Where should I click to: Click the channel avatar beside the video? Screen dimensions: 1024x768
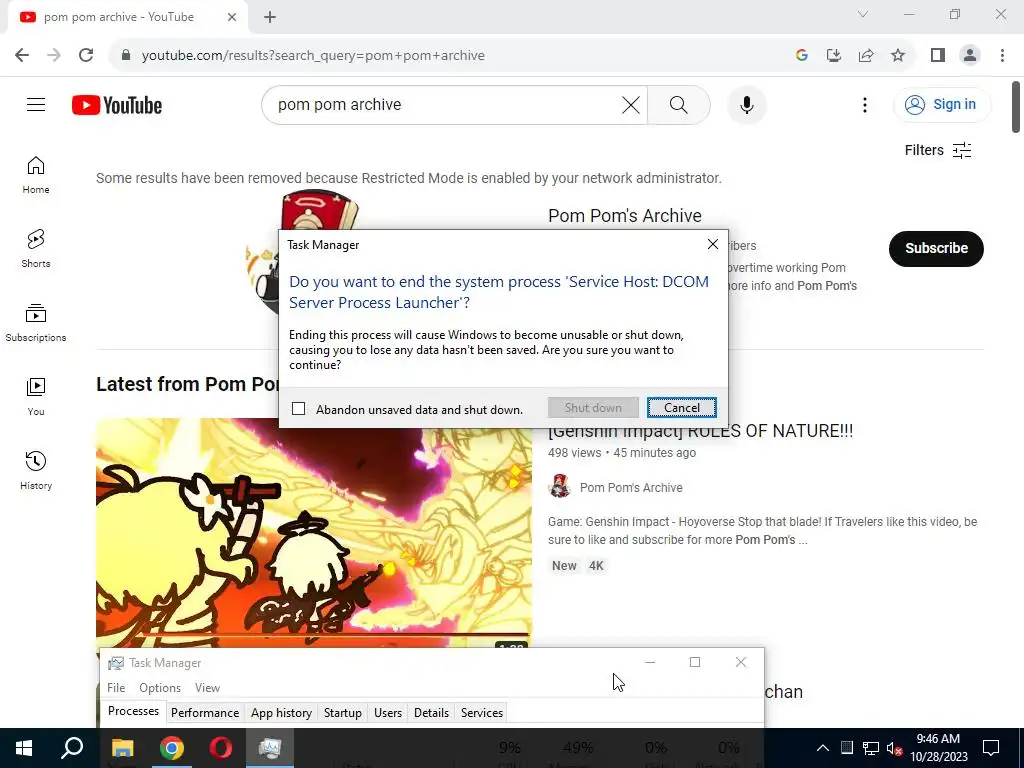(x=560, y=487)
